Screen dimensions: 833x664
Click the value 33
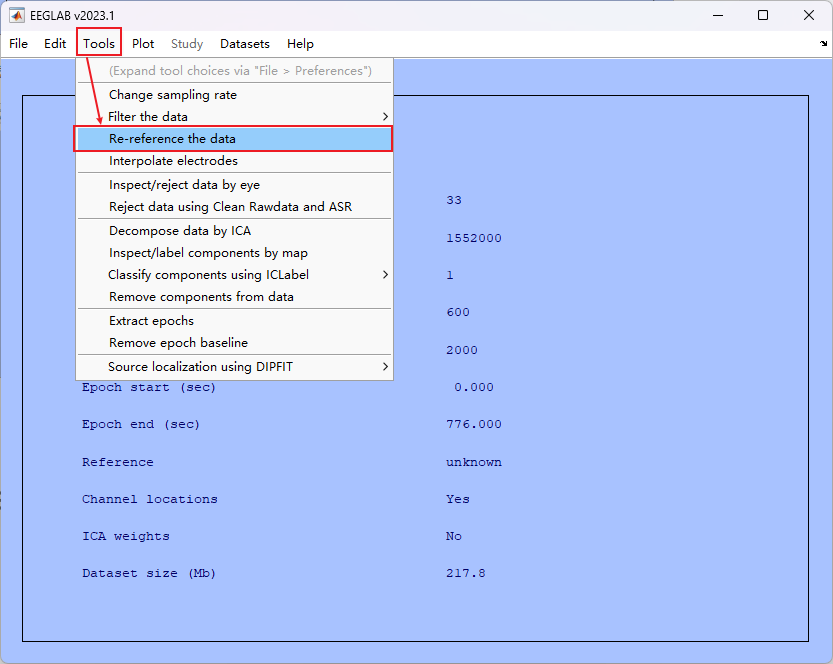point(454,200)
